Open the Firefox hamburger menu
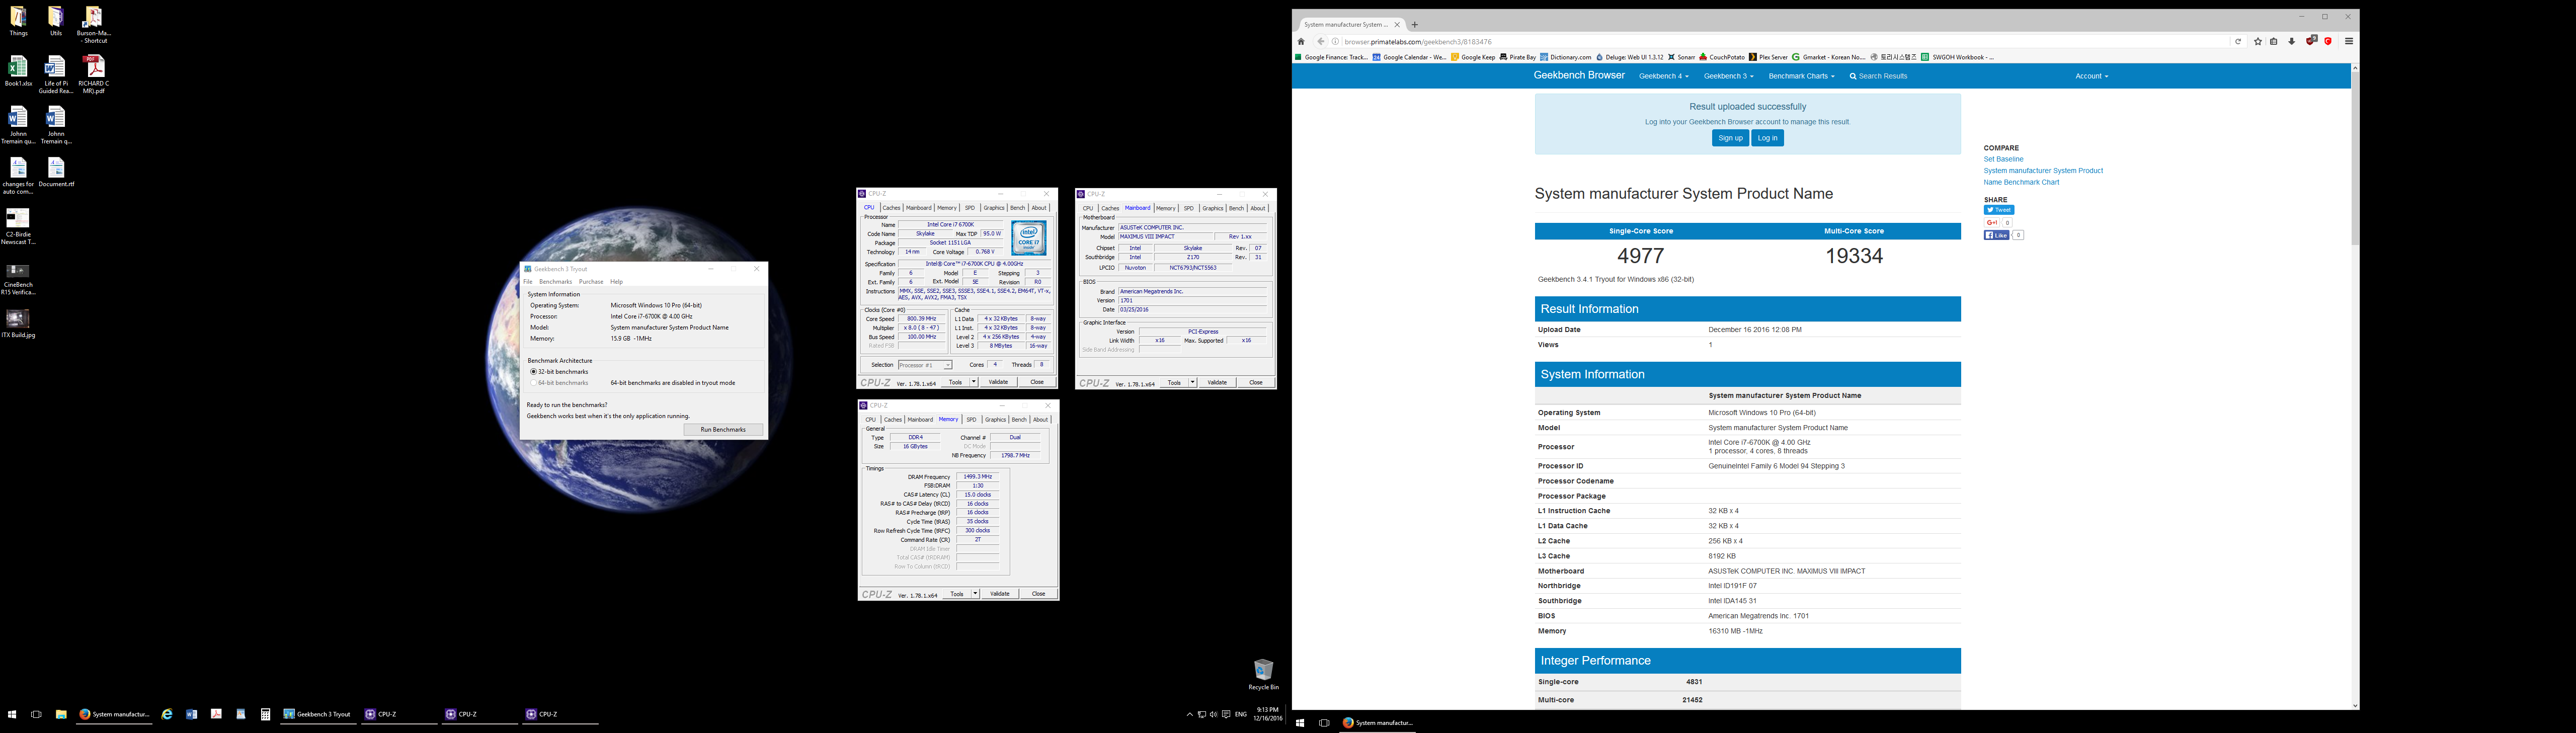This screenshot has height=733, width=2576. point(2349,42)
